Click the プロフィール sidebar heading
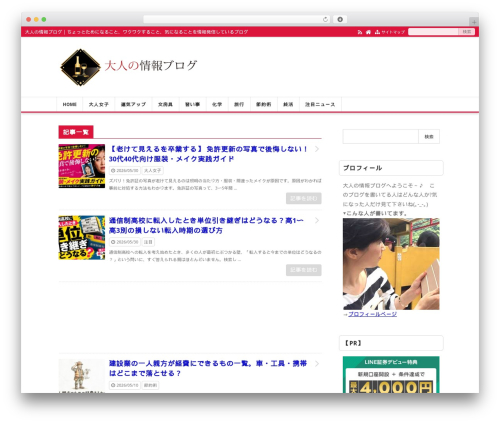This screenshot has height=423, width=500. coord(391,168)
